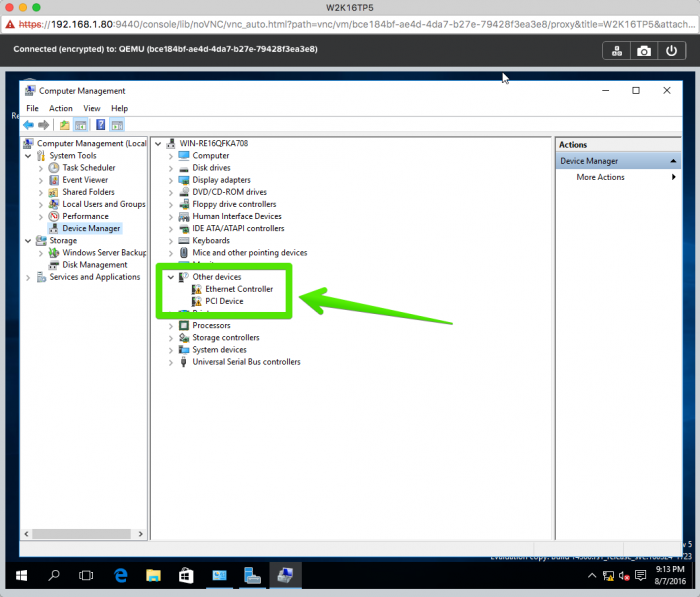Take a screenshot with noVNC camera icon

tap(644, 51)
